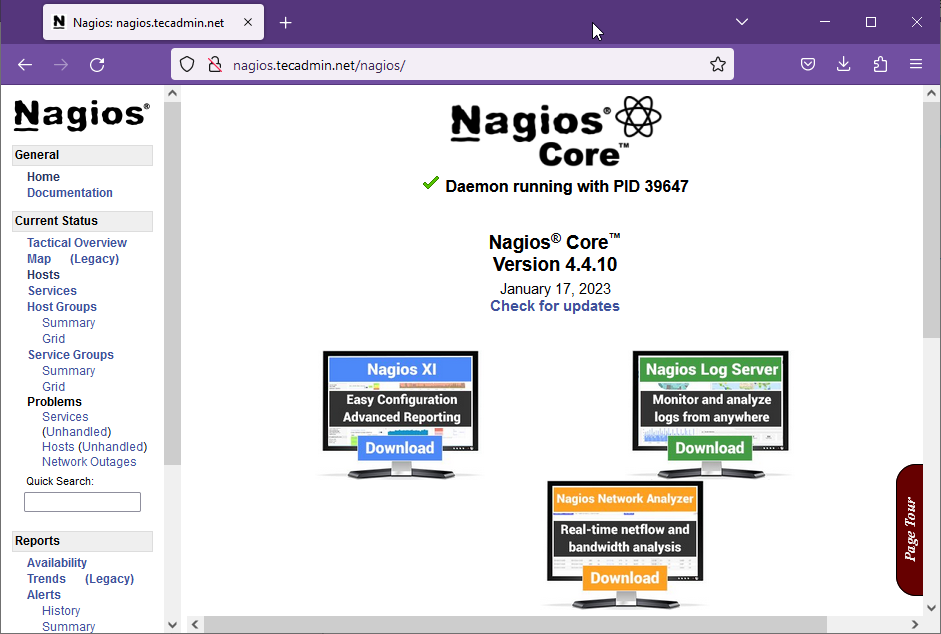Viewport: 941px width, 634px height.
Task: Click Check for updates
Action: (555, 306)
